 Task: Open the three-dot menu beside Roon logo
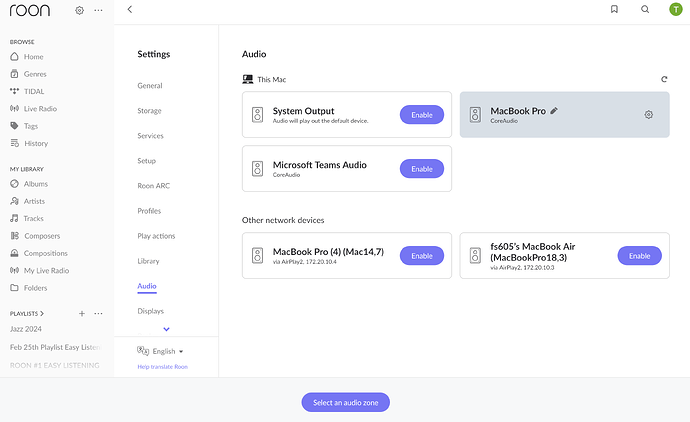(x=98, y=10)
